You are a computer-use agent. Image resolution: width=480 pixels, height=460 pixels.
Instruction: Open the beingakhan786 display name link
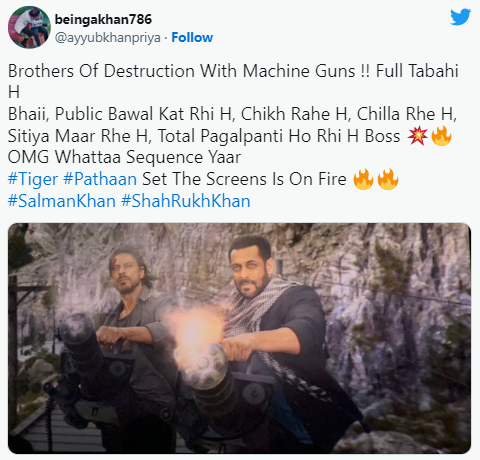point(103,19)
